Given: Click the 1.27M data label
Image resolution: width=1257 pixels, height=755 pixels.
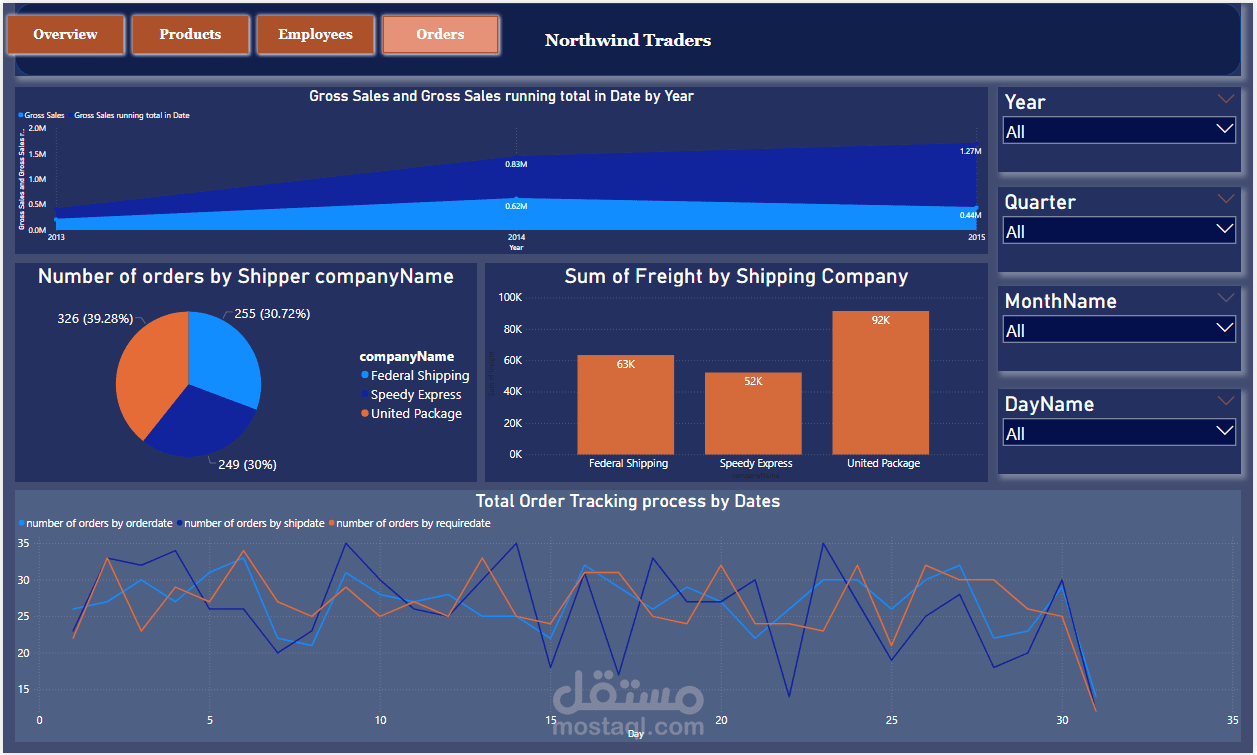Looking at the screenshot, I should click(970, 151).
